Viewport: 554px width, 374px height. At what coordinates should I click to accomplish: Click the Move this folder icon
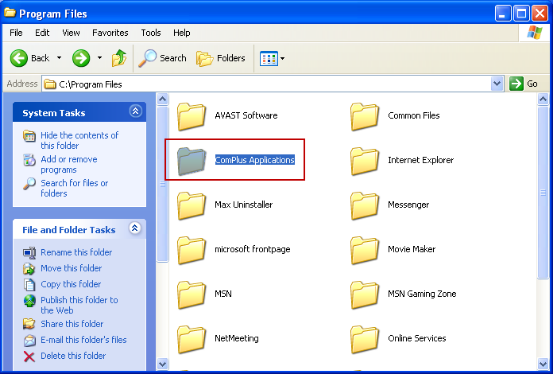click(x=29, y=269)
